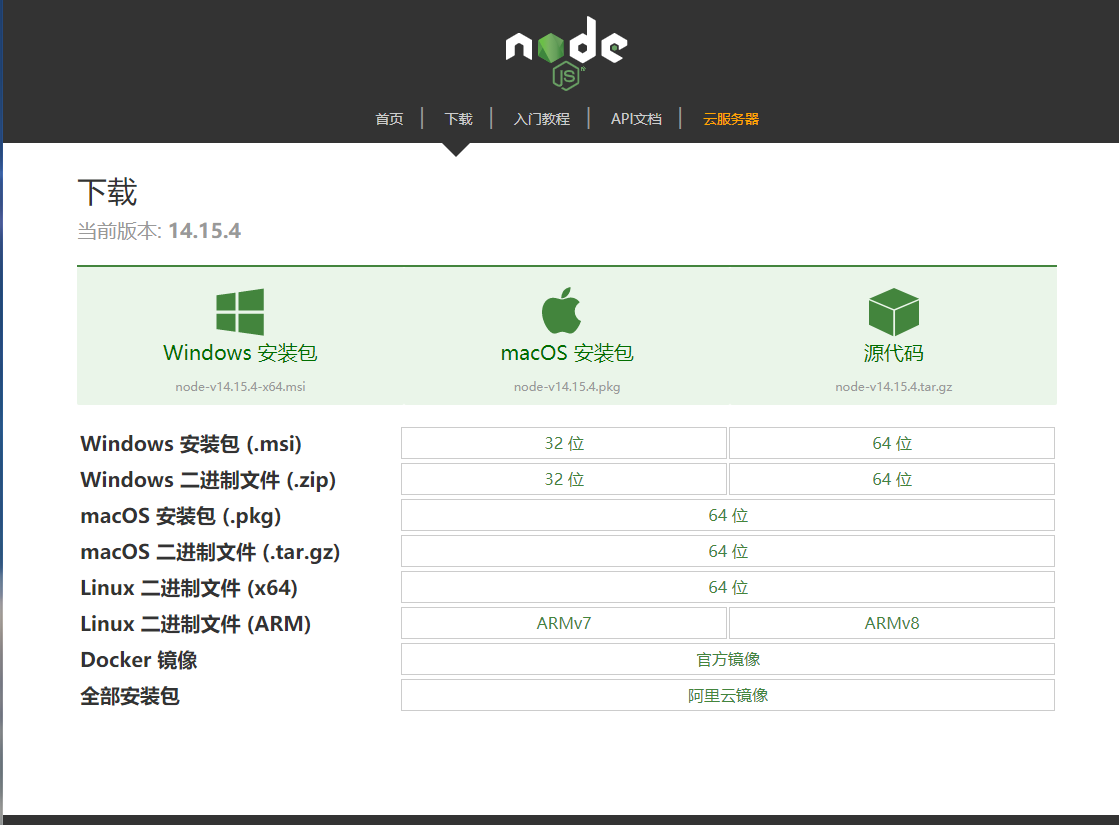This screenshot has height=825, width=1119.
Task: Select 64 位 for Windows 安装包 (.msi)
Action: coord(892,443)
